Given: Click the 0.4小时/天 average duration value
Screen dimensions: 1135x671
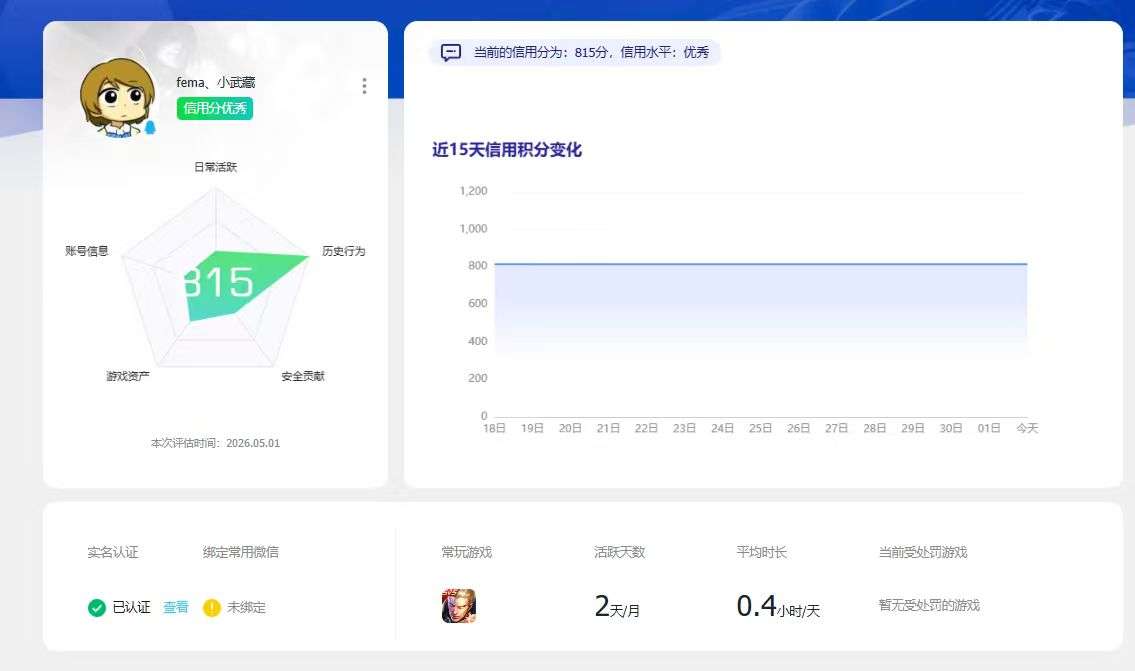Looking at the screenshot, I should [x=778, y=607].
